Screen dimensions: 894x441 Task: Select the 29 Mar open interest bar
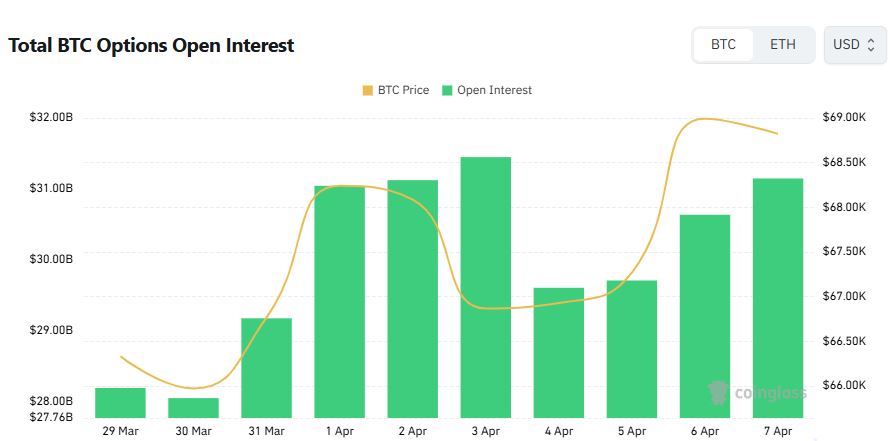point(120,402)
